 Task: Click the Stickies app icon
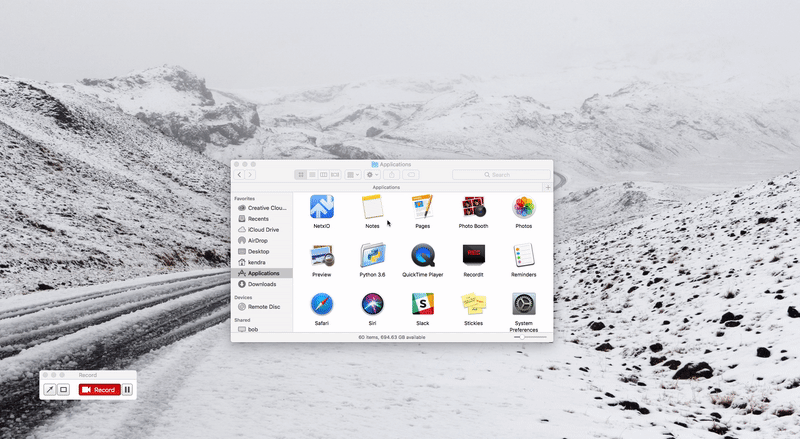473,304
